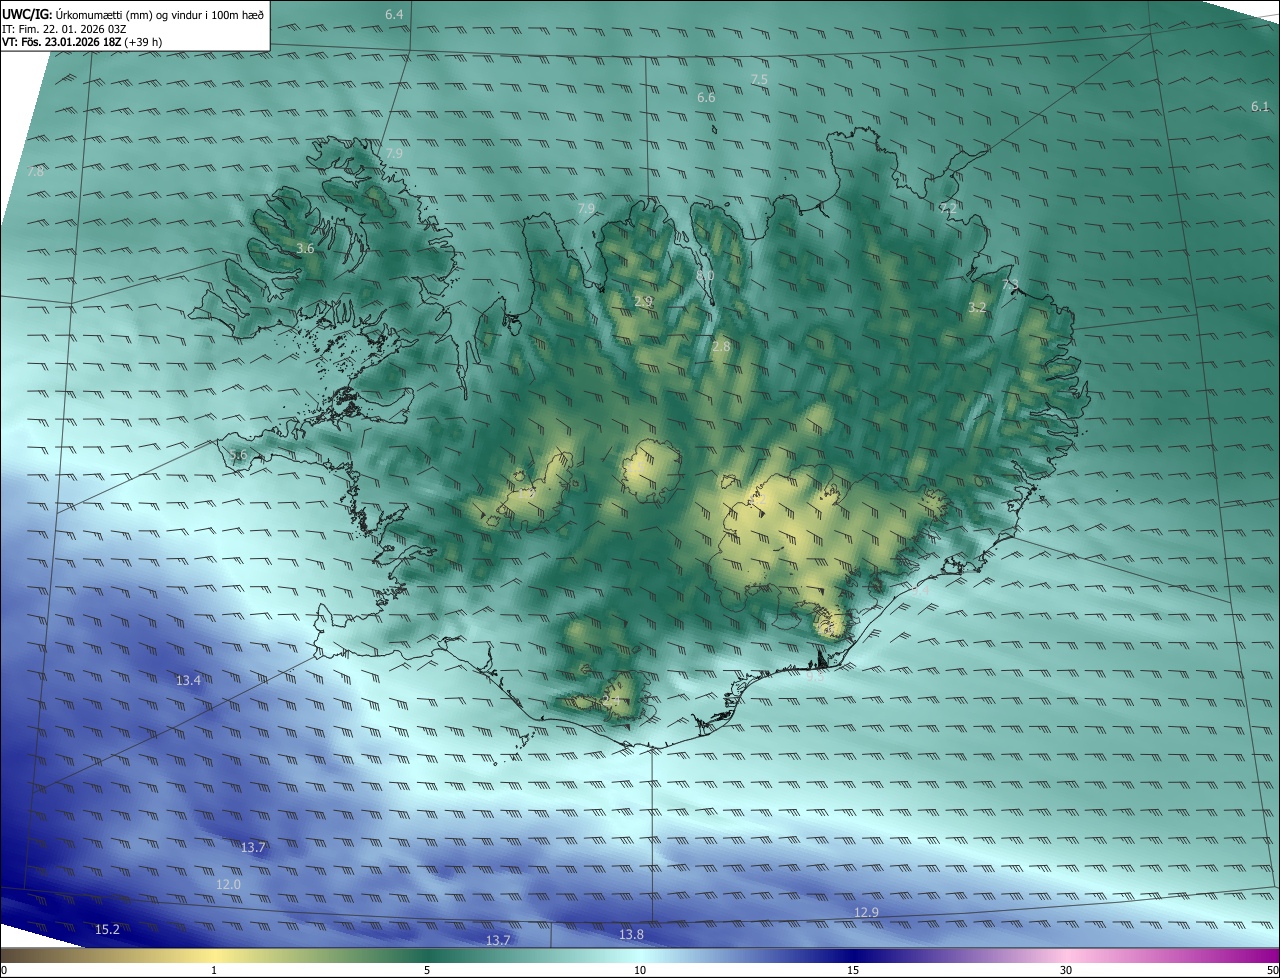This screenshot has height=978, width=1280.
Task: Select the 7.3 value label
Action: 1010,285
